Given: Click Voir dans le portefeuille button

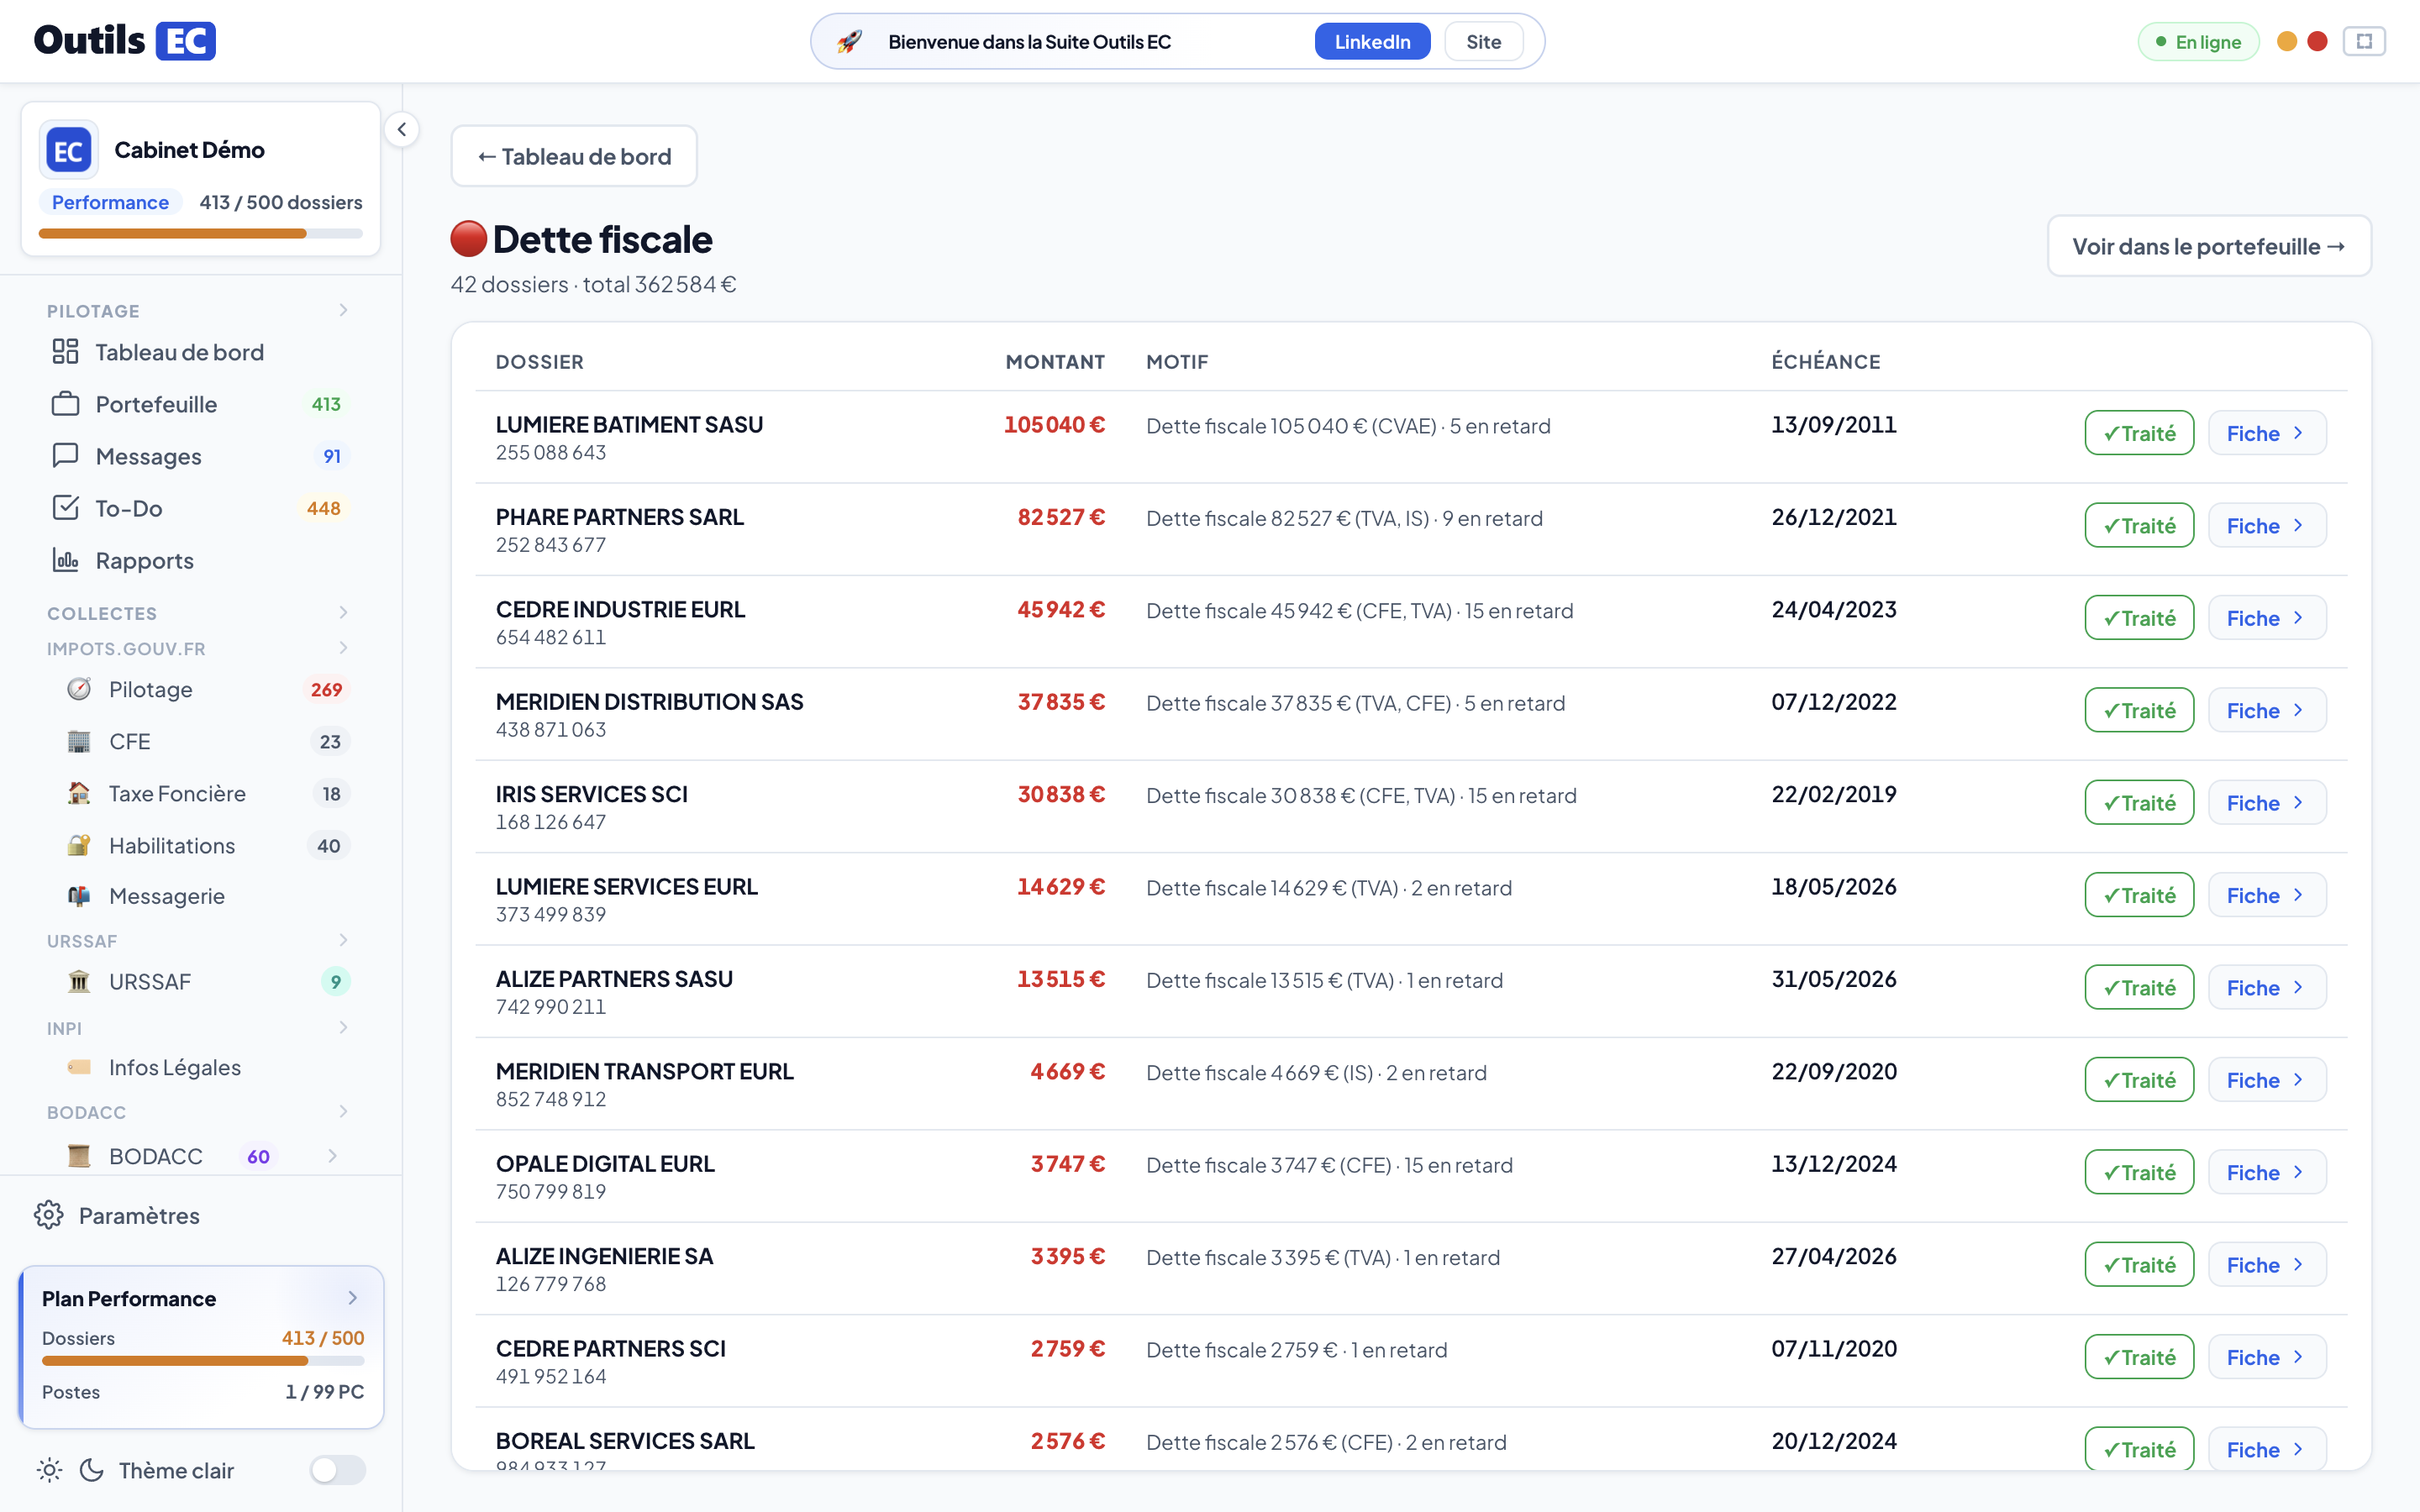Looking at the screenshot, I should [x=2209, y=246].
